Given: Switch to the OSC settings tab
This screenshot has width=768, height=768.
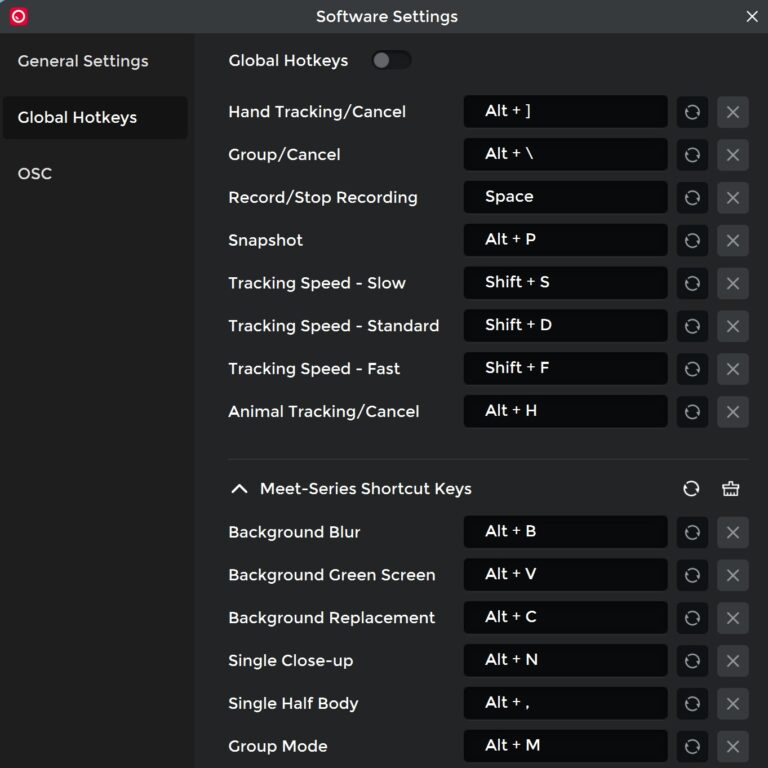Looking at the screenshot, I should [35, 173].
